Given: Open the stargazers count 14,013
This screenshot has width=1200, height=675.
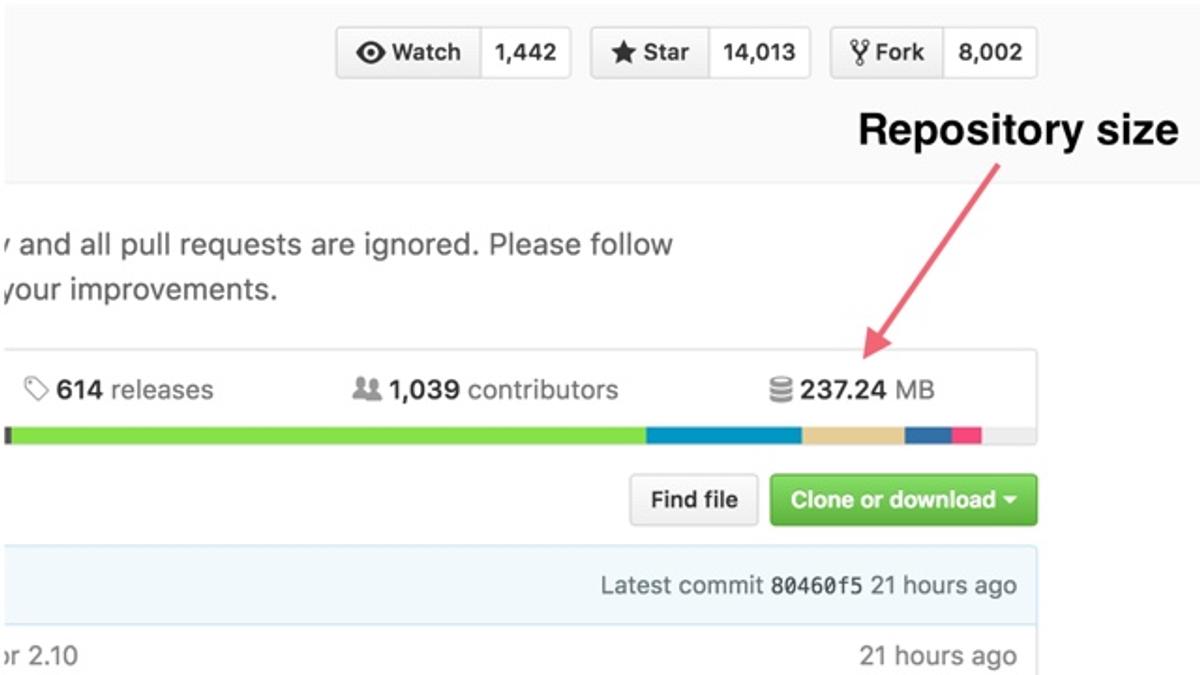Looking at the screenshot, I should coord(757,53).
